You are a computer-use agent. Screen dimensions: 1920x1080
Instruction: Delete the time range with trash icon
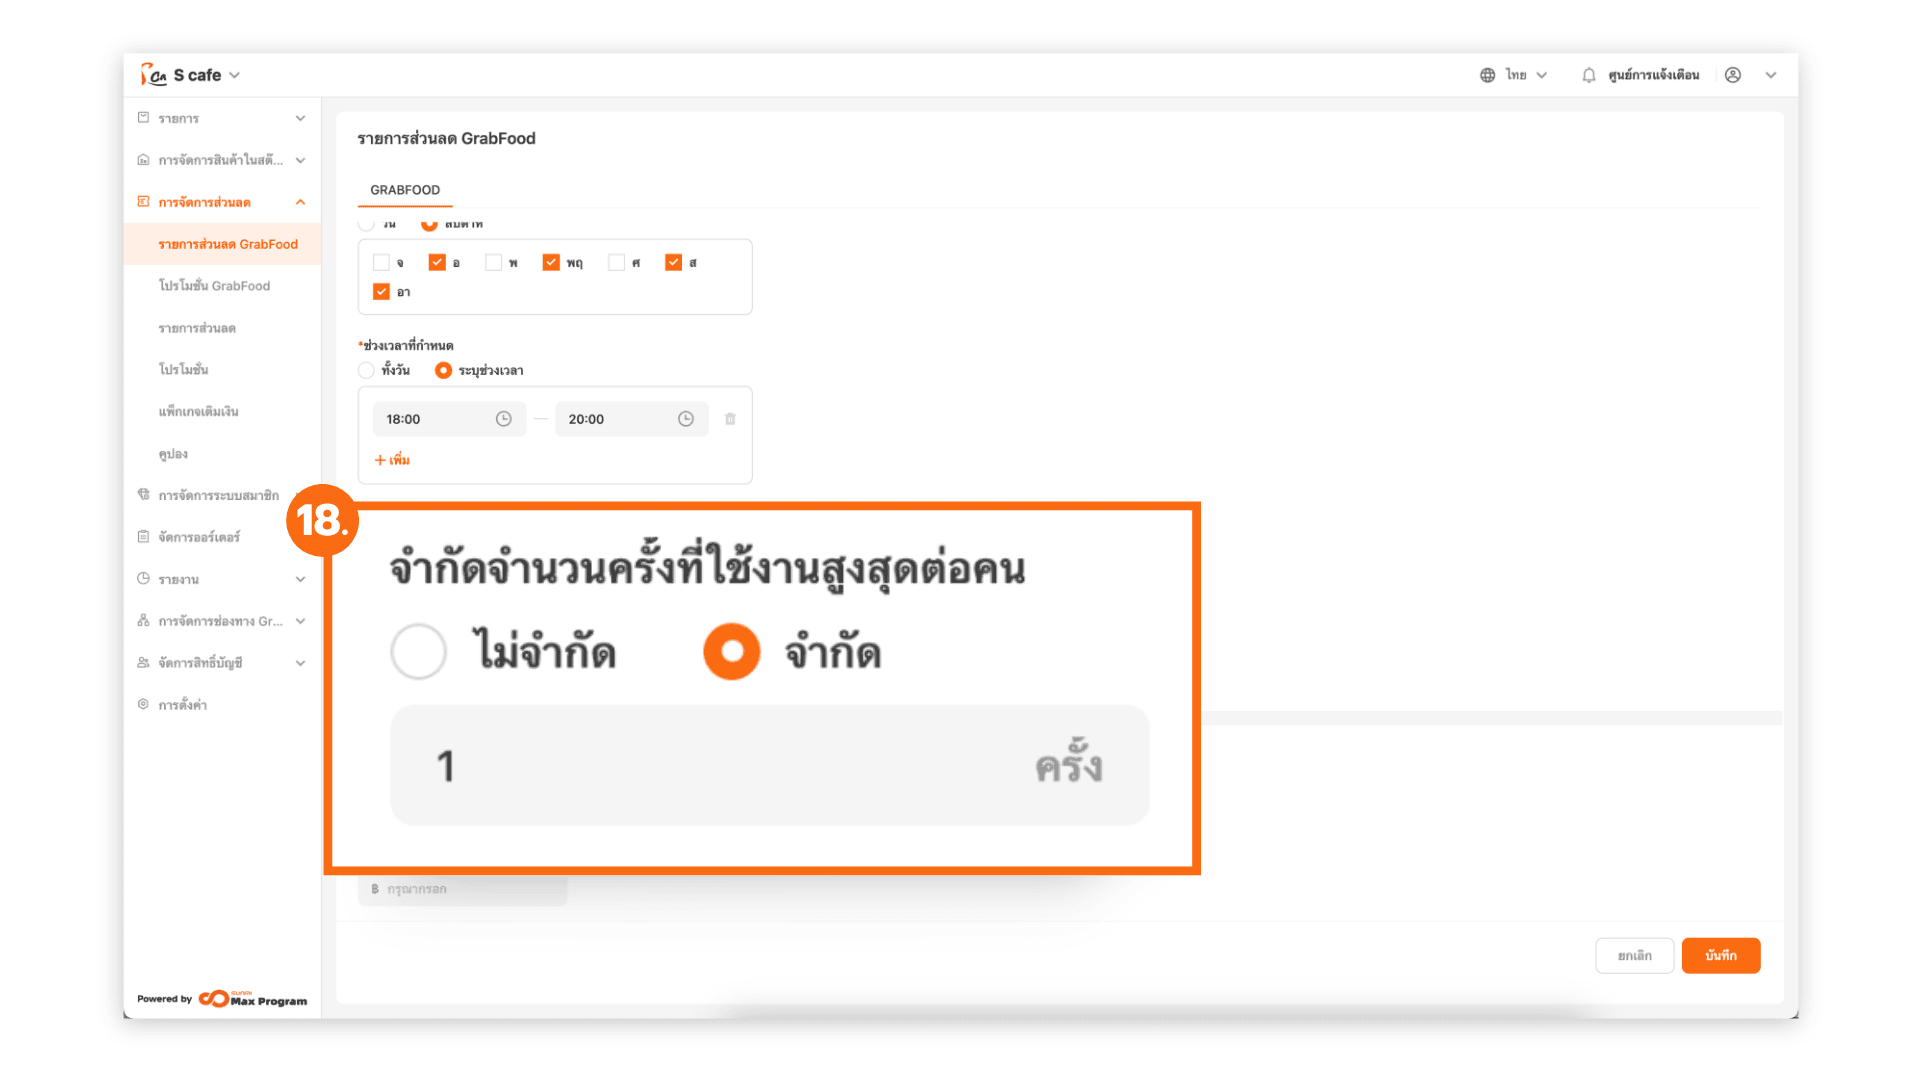(x=730, y=419)
